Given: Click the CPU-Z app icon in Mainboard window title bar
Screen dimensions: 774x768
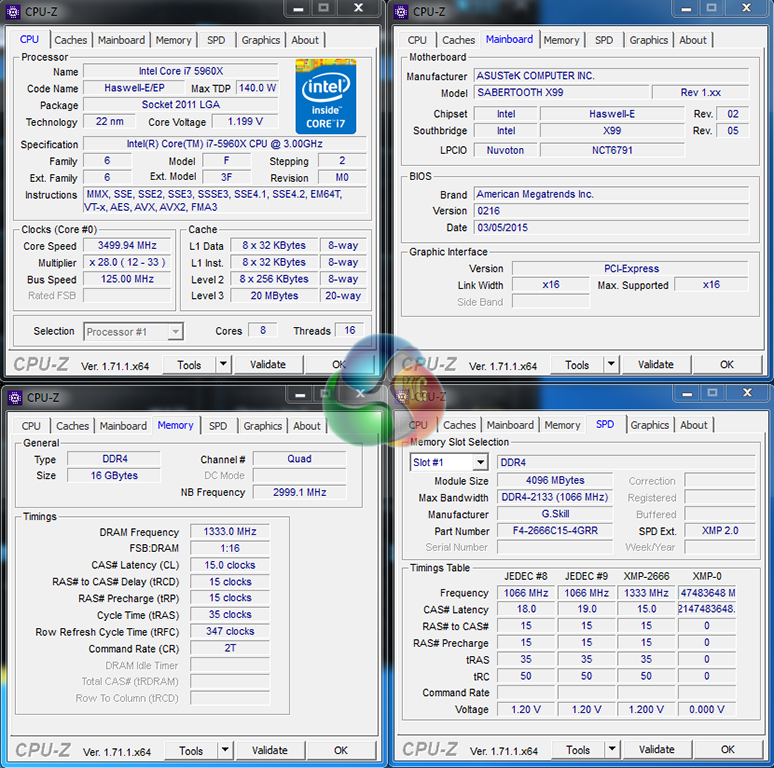Looking at the screenshot, I should (x=401, y=12).
